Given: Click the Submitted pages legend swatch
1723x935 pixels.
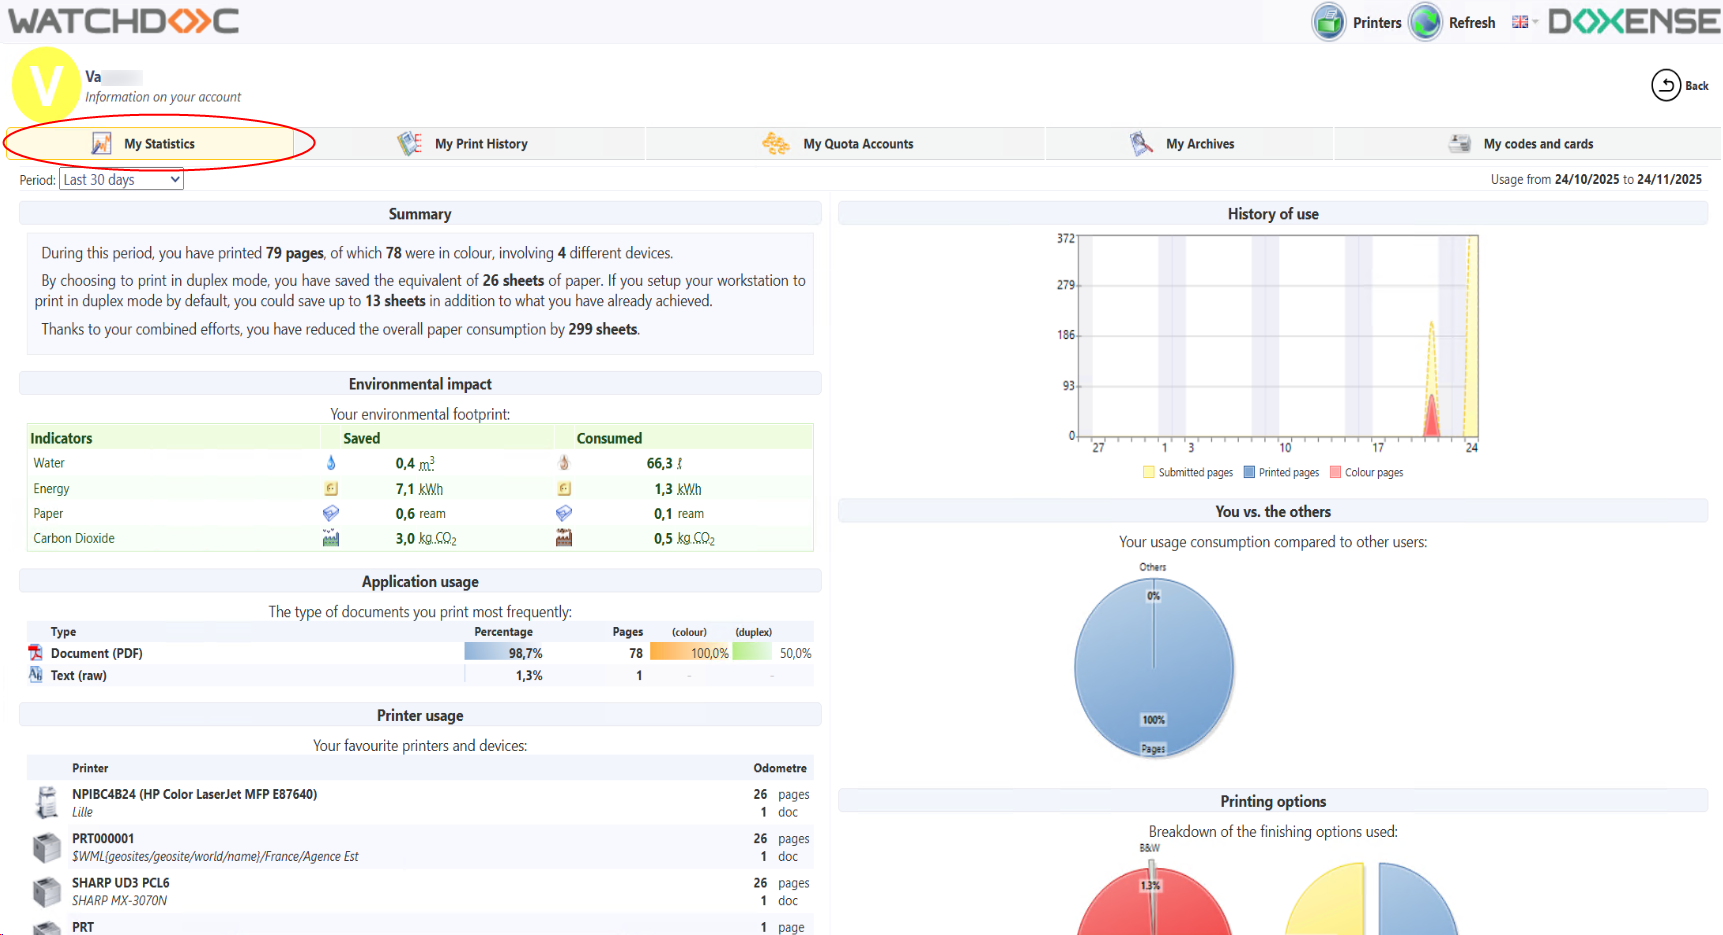Looking at the screenshot, I should click(1149, 473).
